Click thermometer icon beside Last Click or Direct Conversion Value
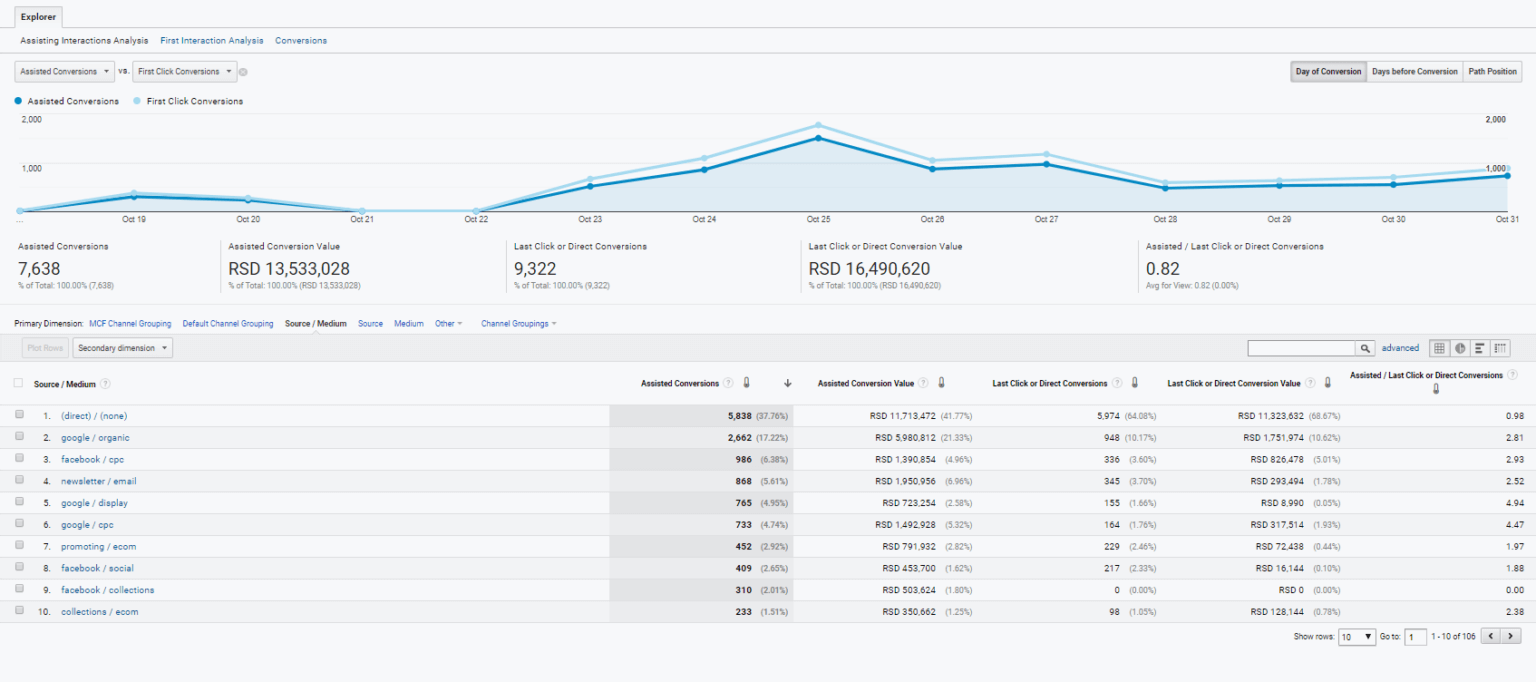This screenshot has width=1536, height=682. pos(1328,383)
